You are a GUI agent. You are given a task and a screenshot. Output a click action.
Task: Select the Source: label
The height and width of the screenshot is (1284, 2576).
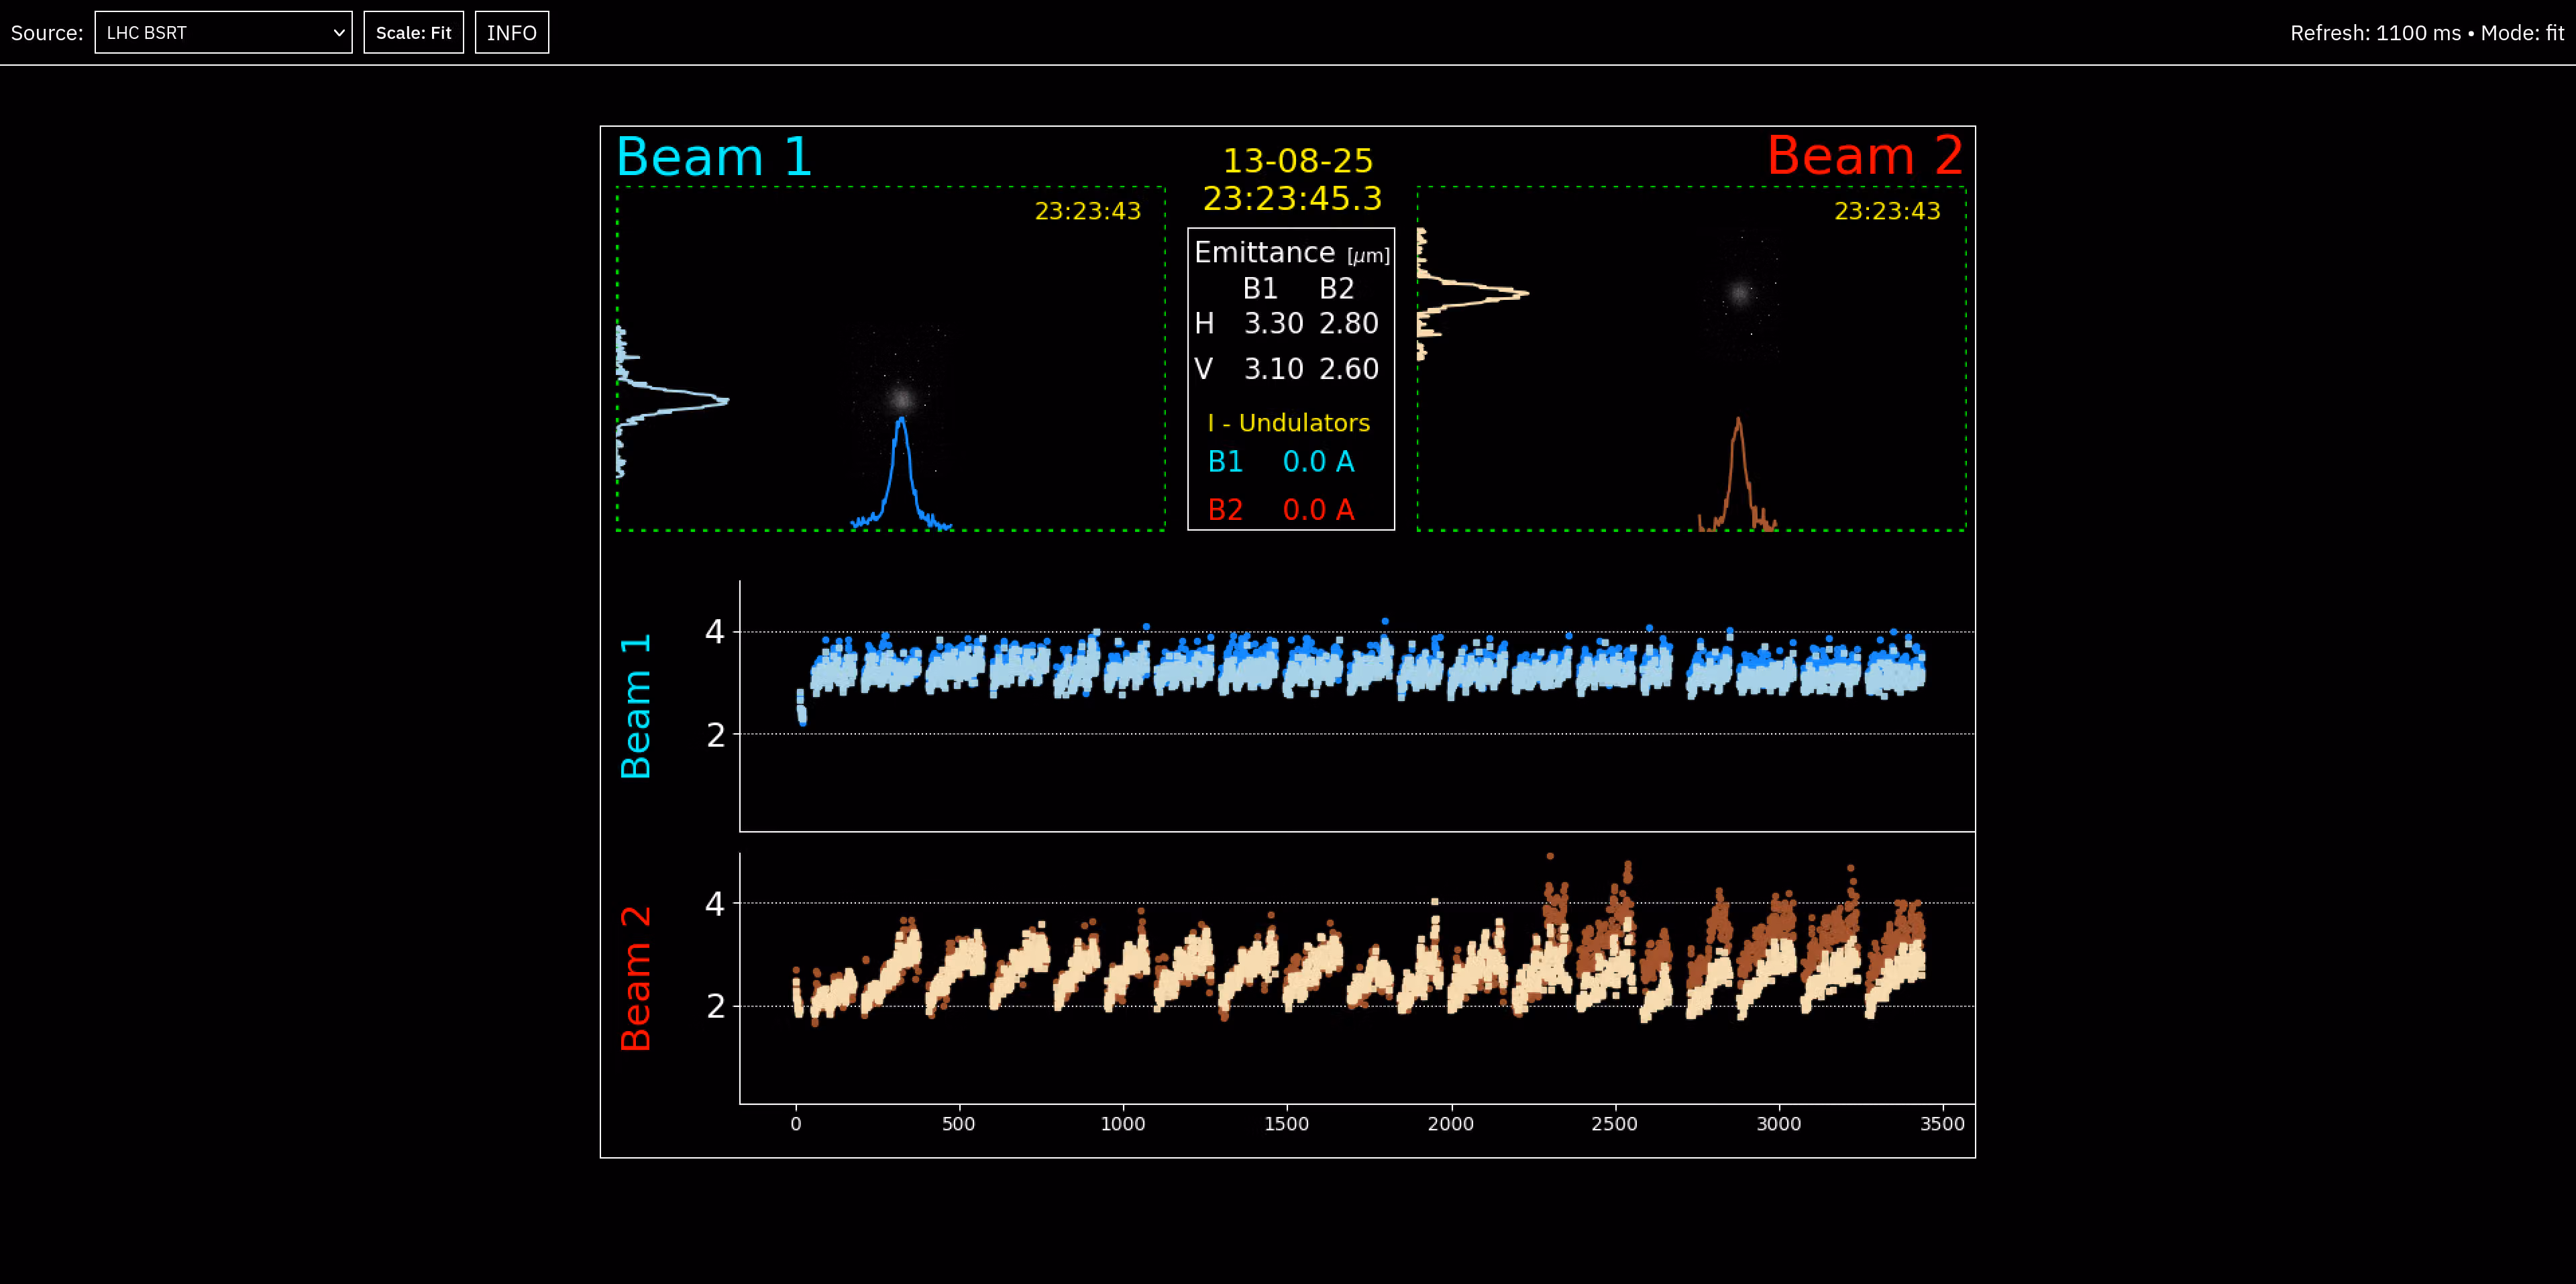(x=47, y=33)
